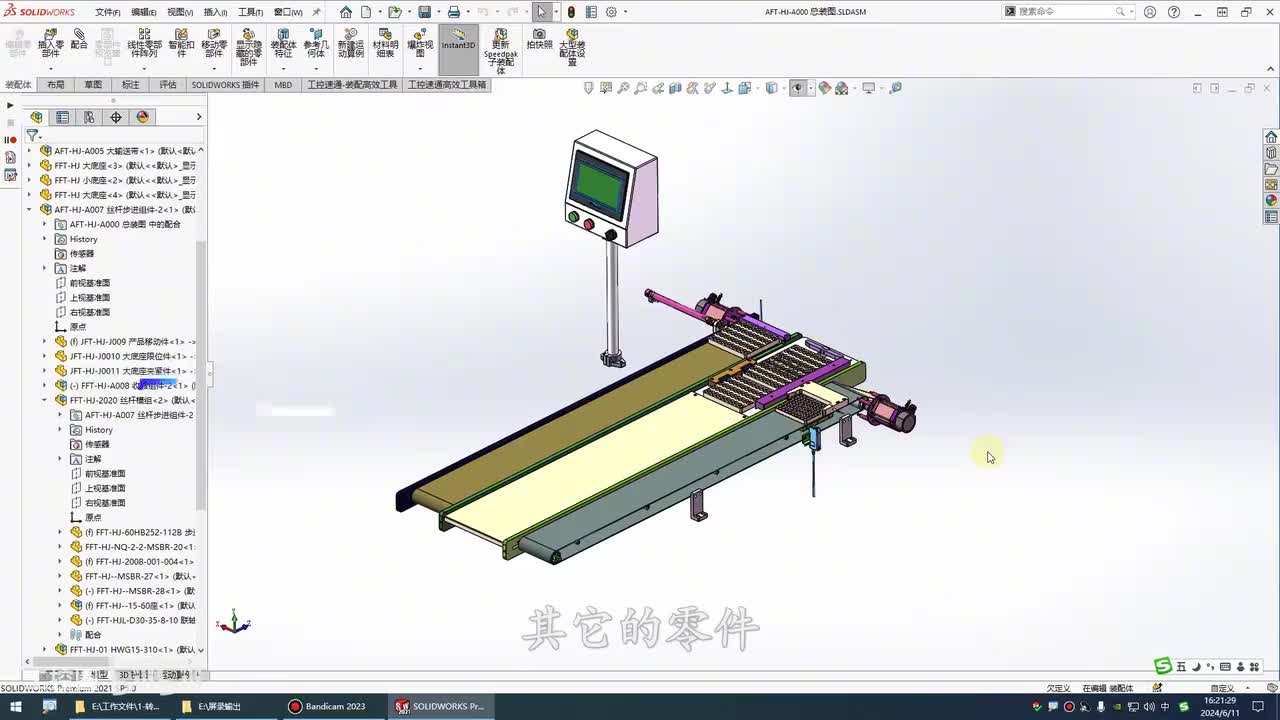
Task: Click the Help question mark button
Action: click(1174, 12)
